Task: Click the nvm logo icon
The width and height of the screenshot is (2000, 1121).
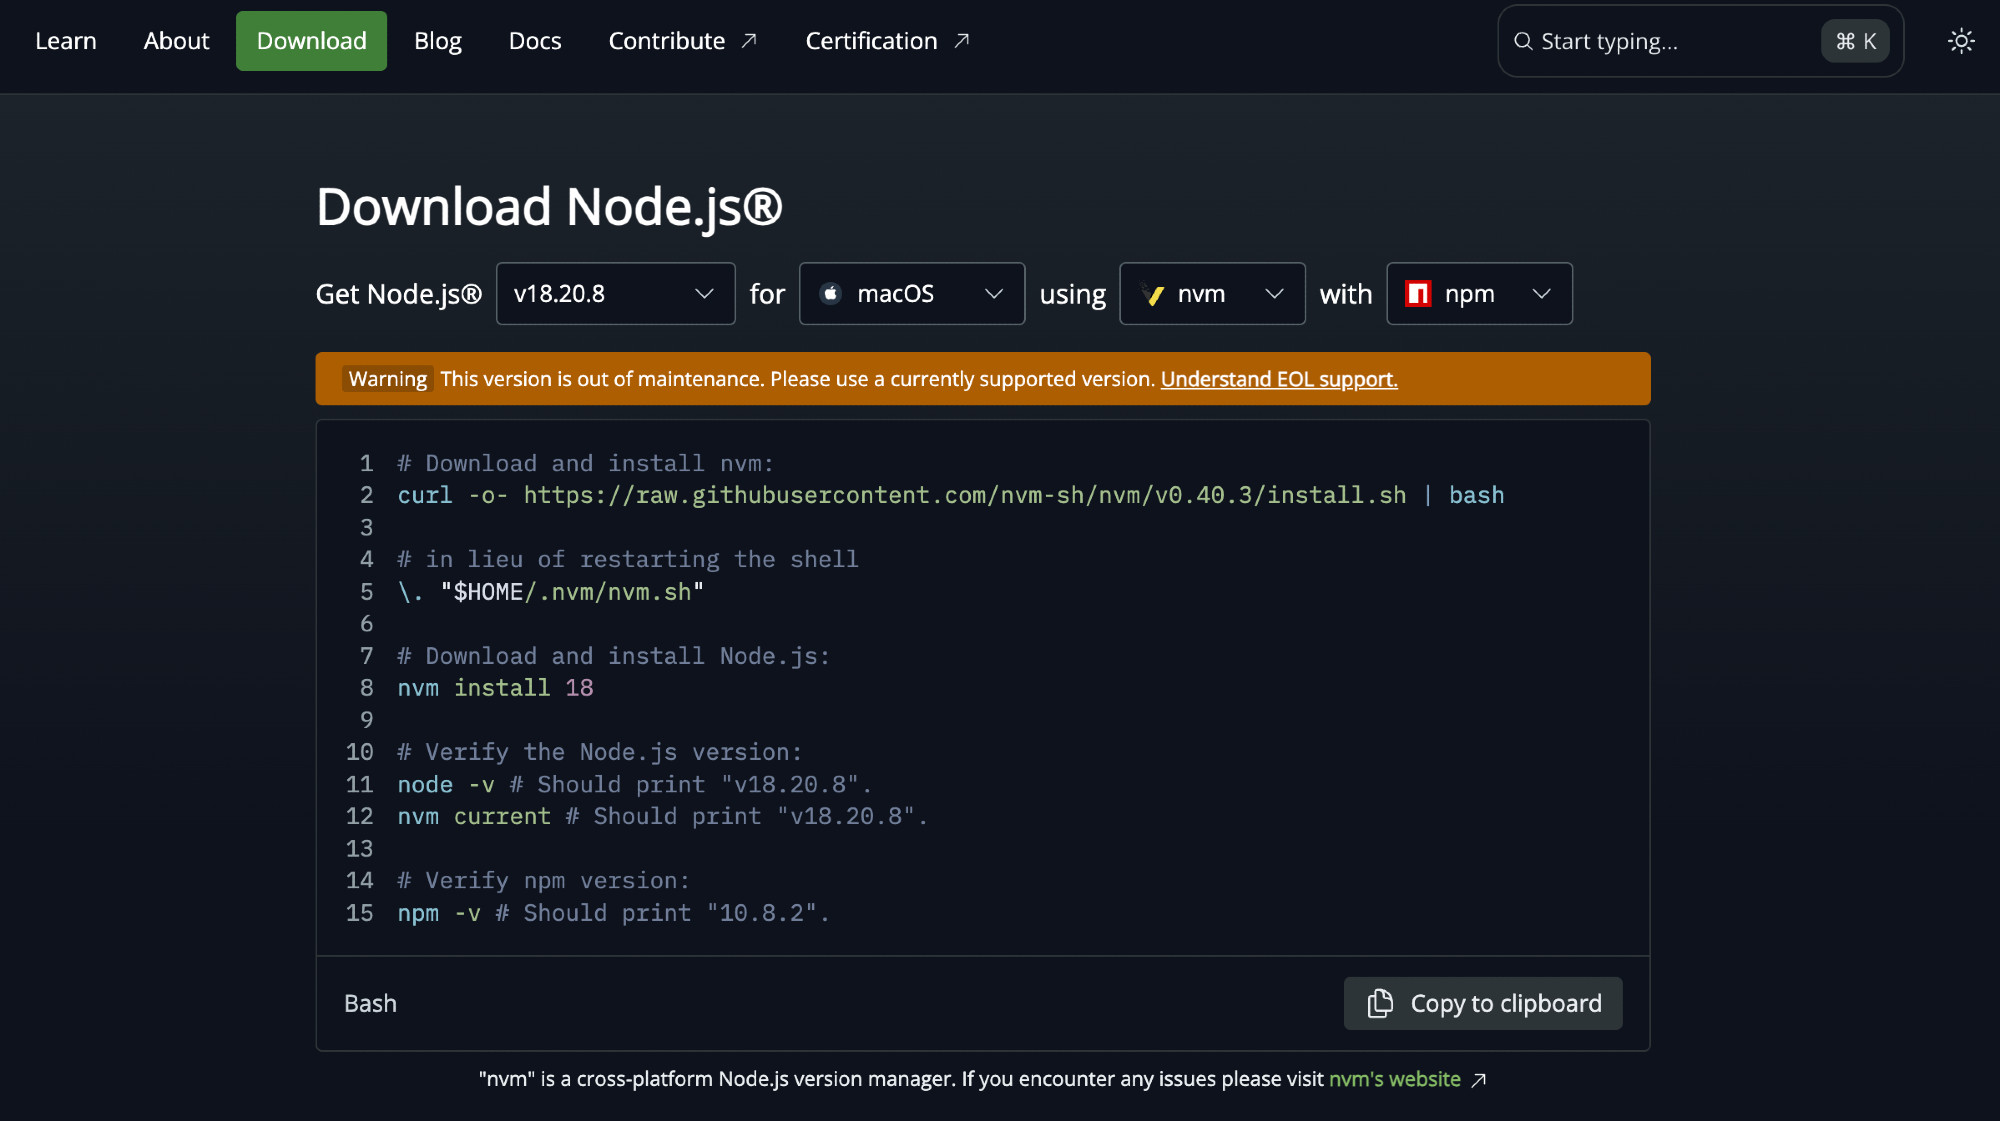Action: 1153,294
